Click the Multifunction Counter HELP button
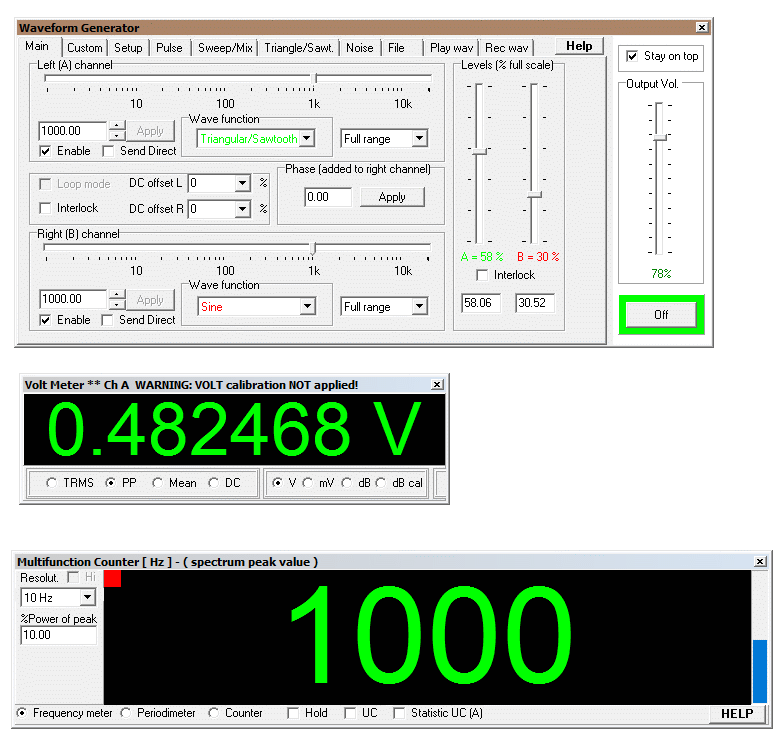Screen dimensions: 783x741 (x=737, y=714)
